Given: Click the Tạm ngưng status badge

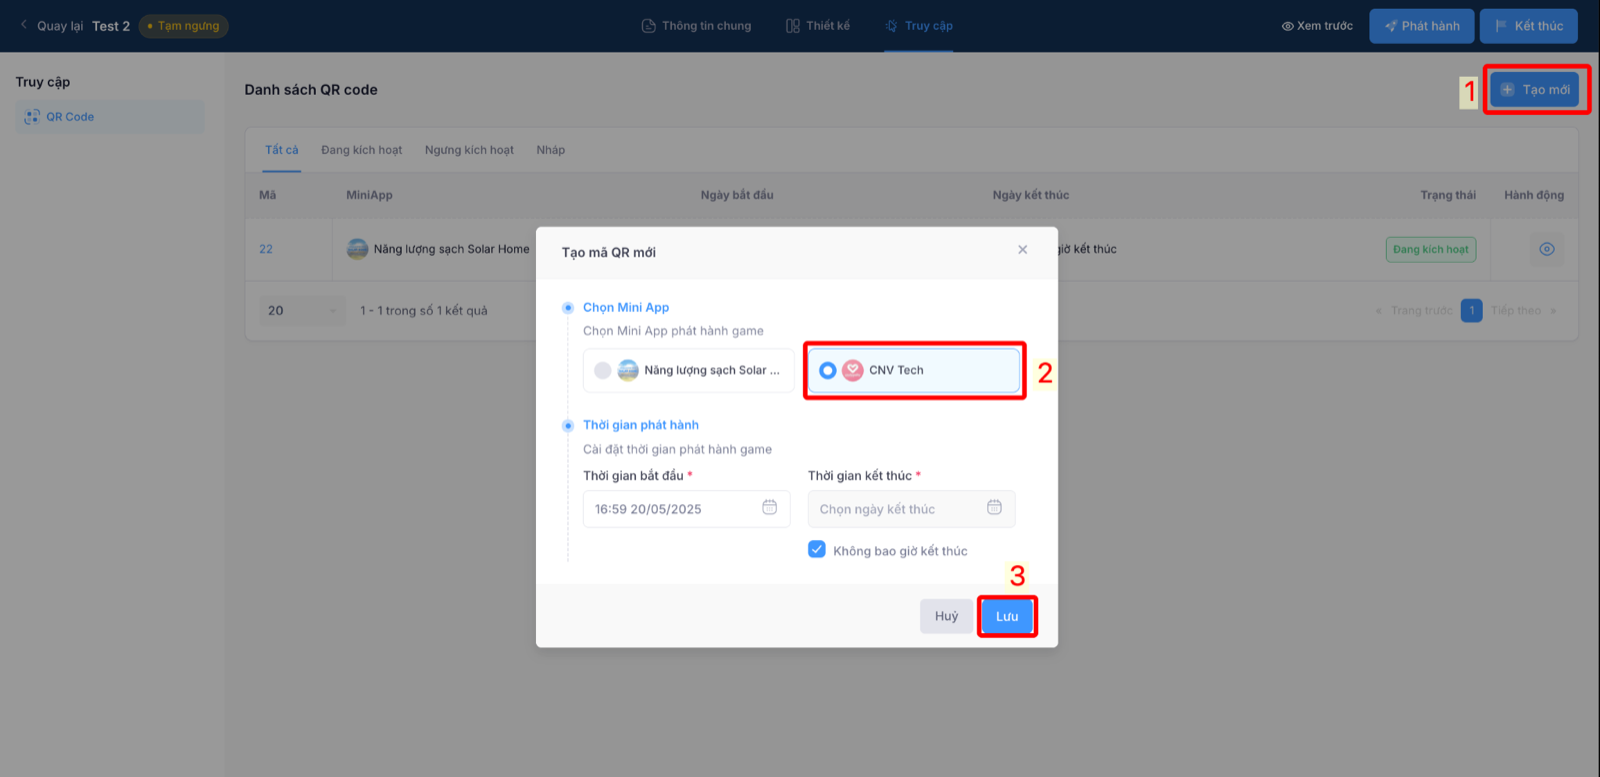Looking at the screenshot, I should (184, 26).
